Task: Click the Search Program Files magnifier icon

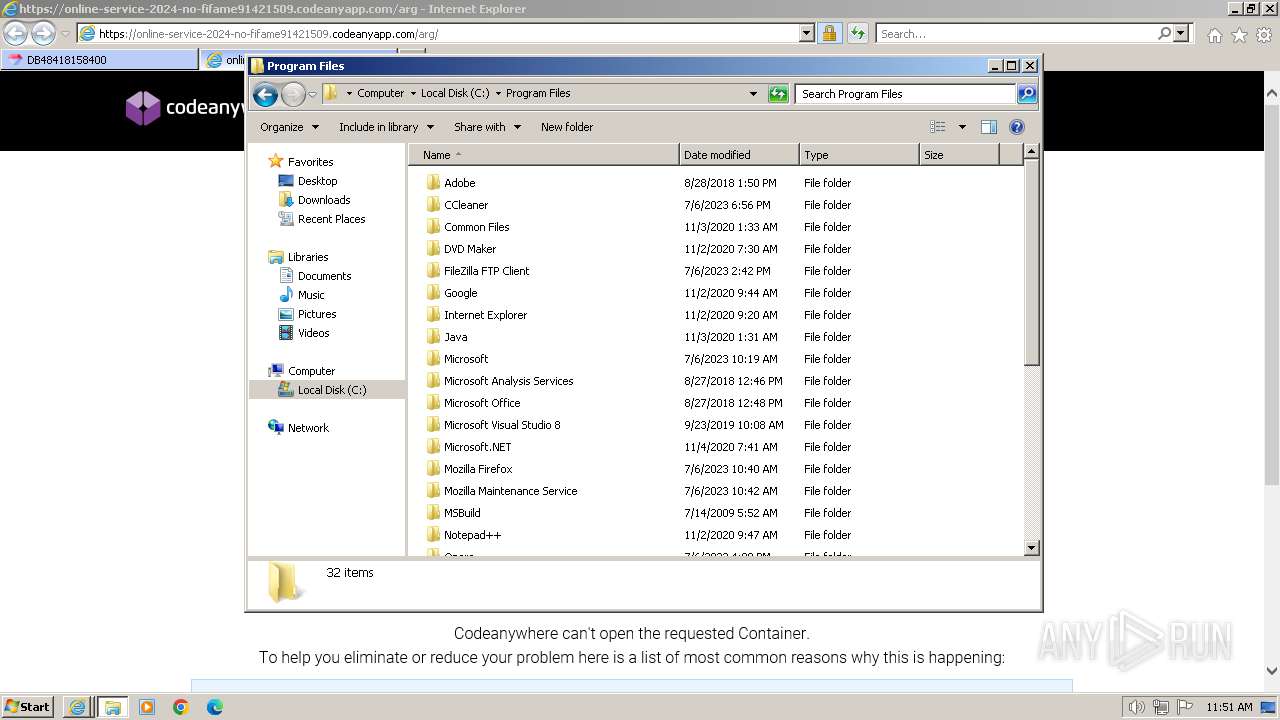Action: (1026, 94)
